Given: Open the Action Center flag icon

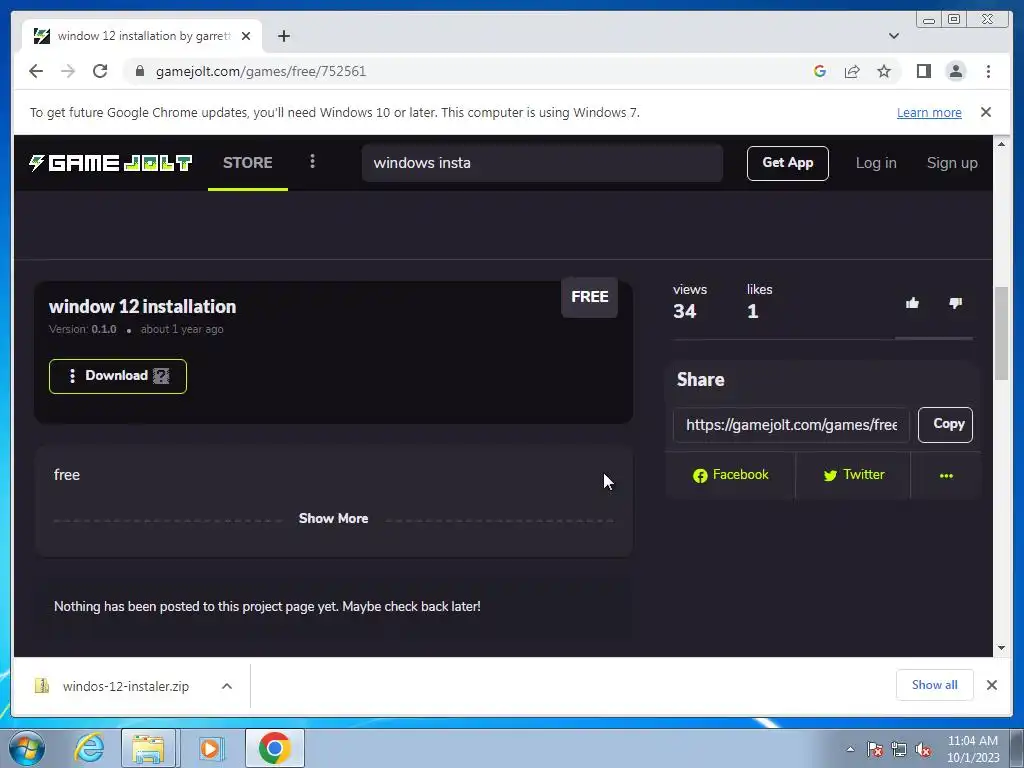Looking at the screenshot, I should 874,750.
